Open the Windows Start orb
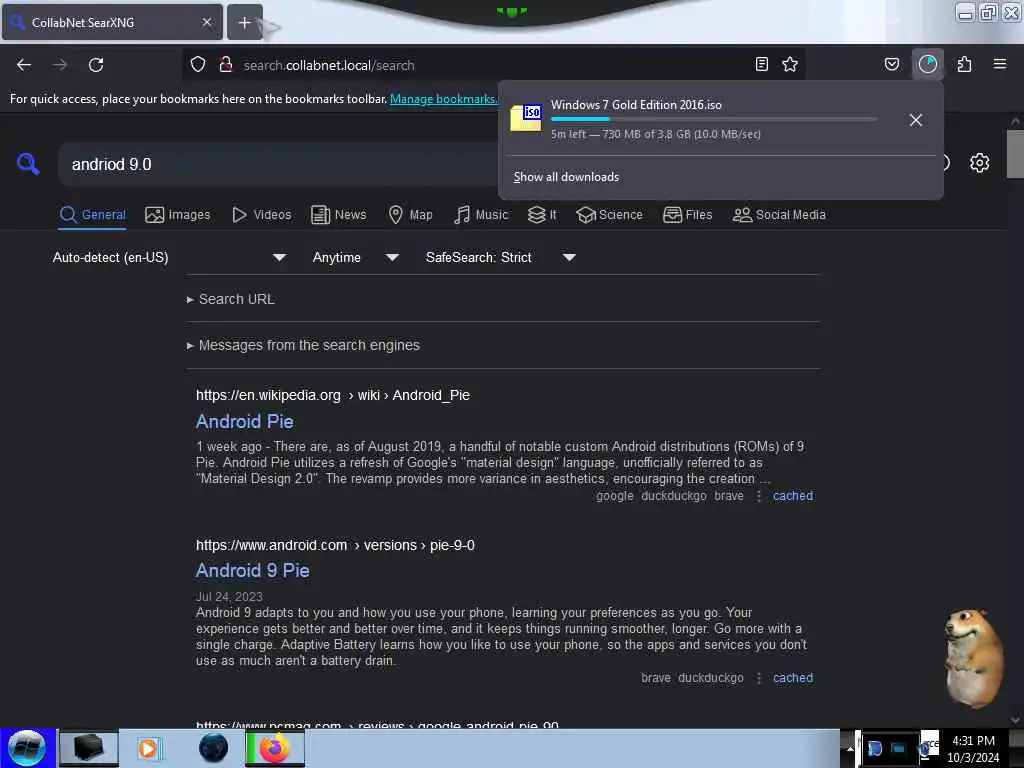1024x768 pixels. [x=27, y=748]
